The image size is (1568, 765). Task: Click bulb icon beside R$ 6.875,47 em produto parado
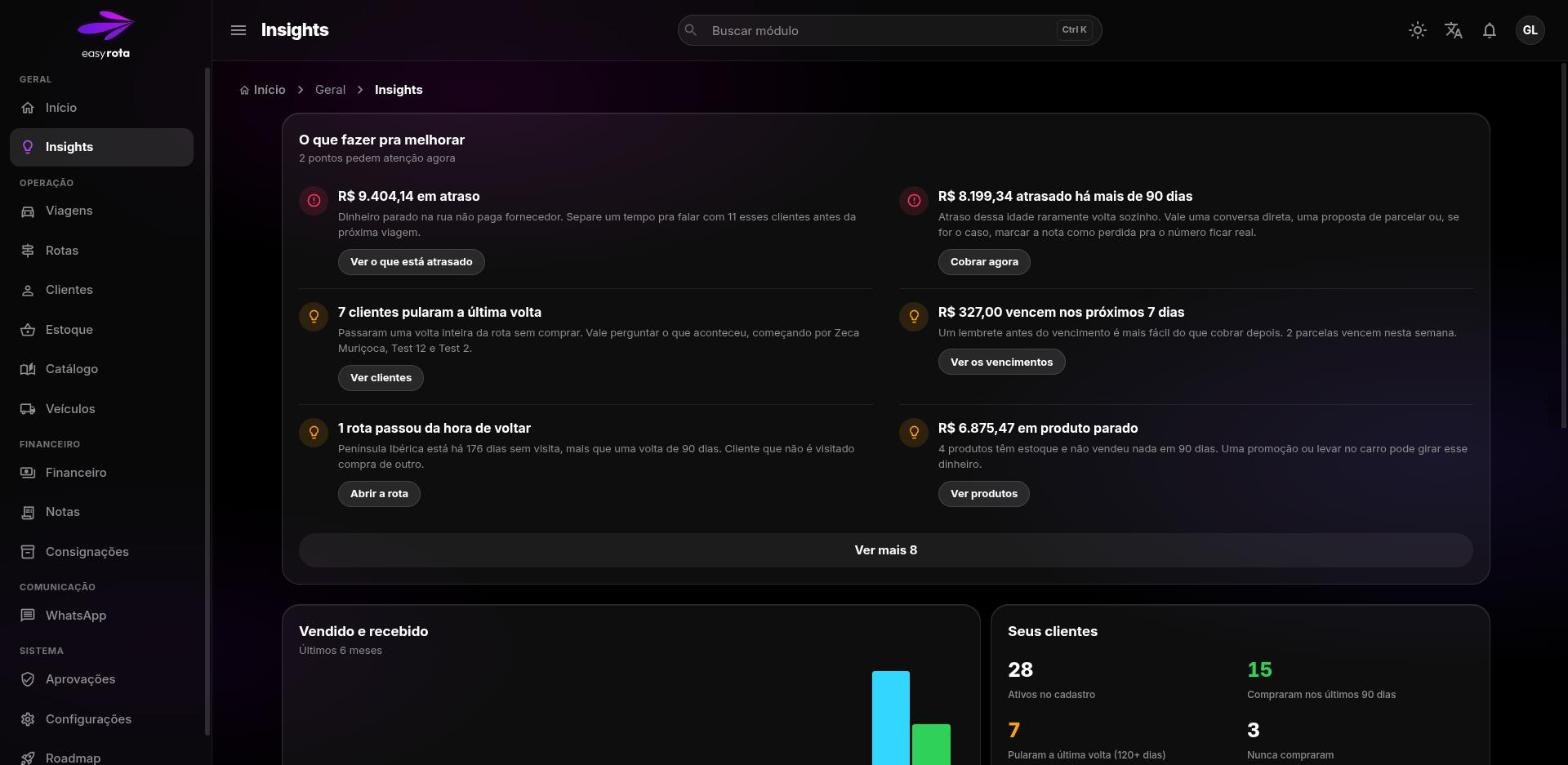coord(913,433)
